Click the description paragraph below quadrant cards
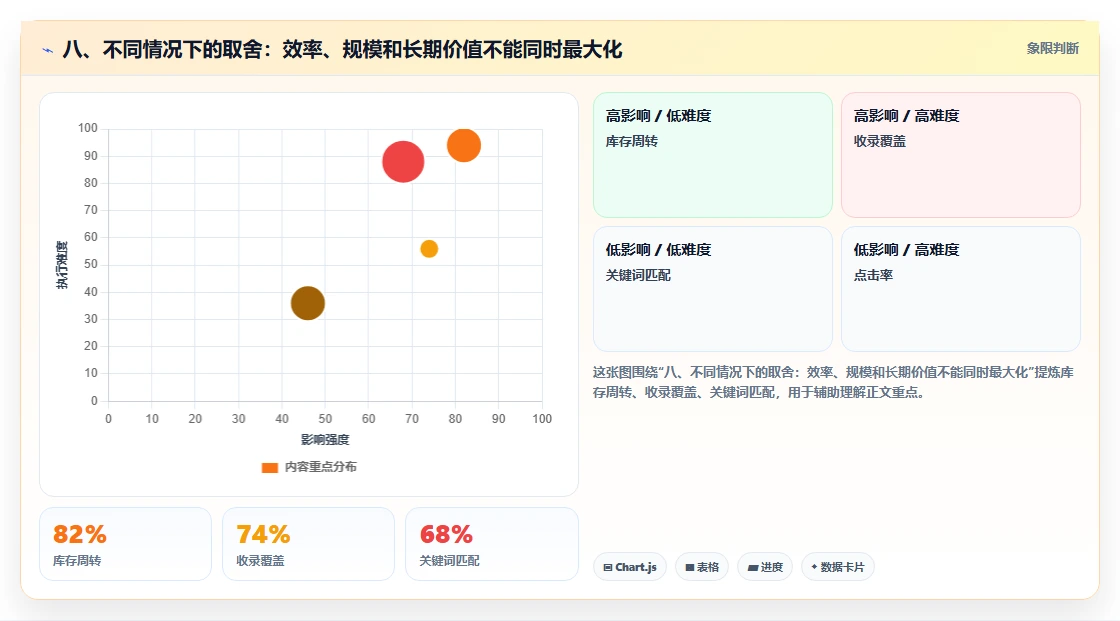This screenshot has width=1120, height=621. point(833,382)
